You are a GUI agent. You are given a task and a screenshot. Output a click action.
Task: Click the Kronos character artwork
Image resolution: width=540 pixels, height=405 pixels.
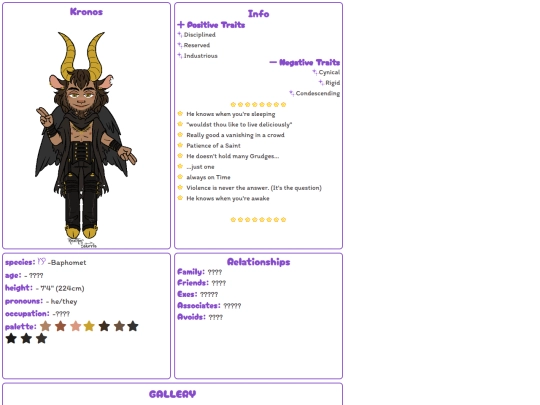point(86,135)
